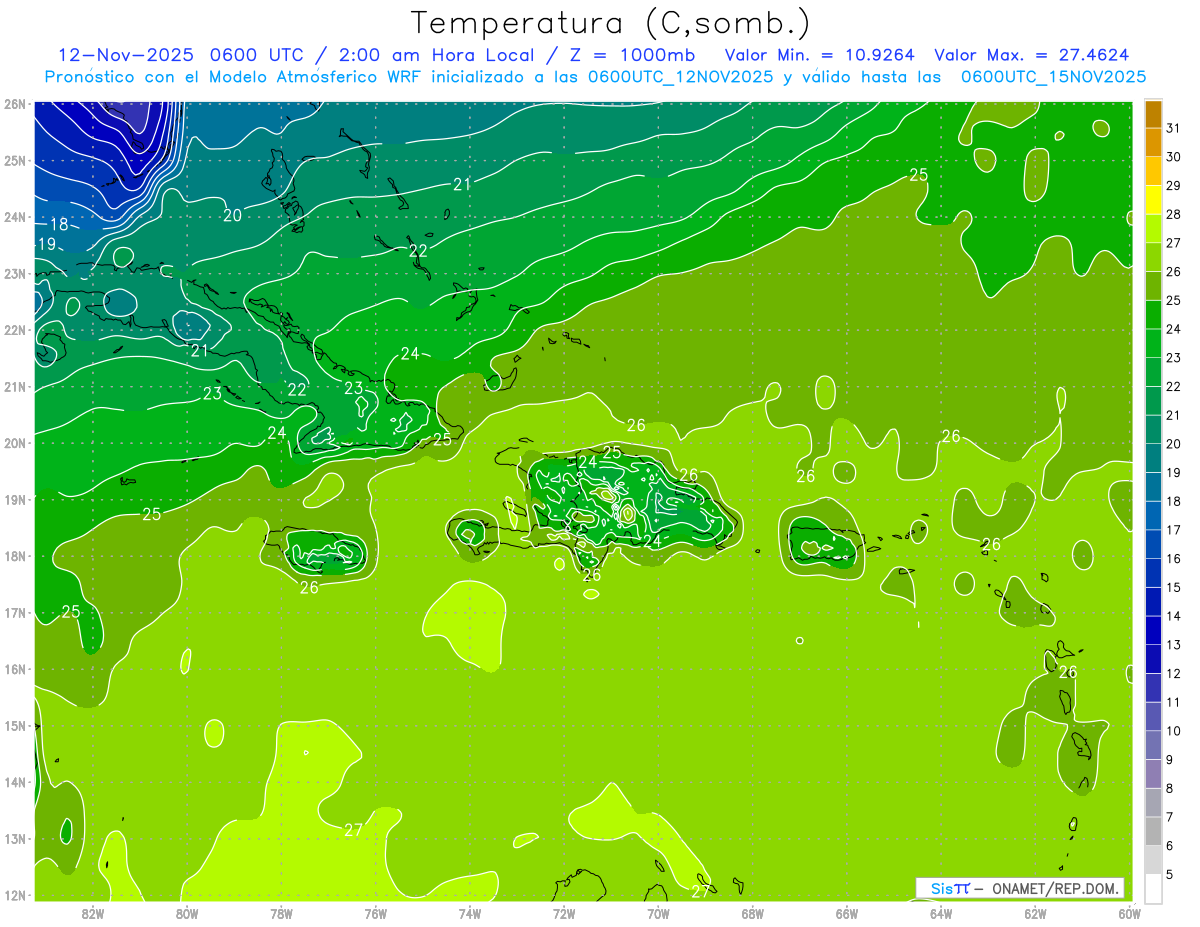1200x927 pixels.
Task: Click the latitude axis label '18N'
Action: tap(14, 556)
